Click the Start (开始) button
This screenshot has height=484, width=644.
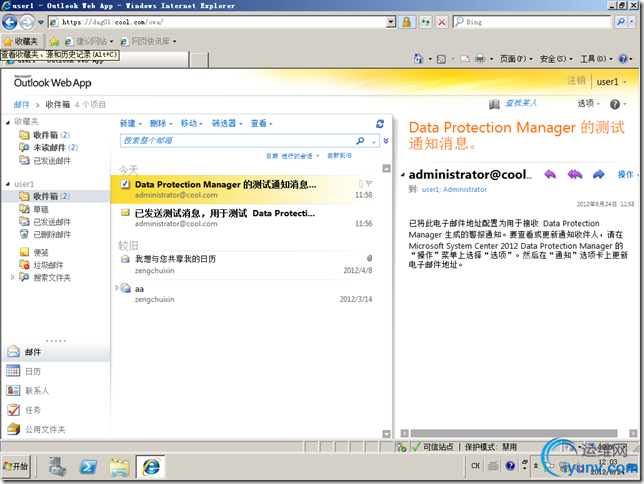click(16, 466)
